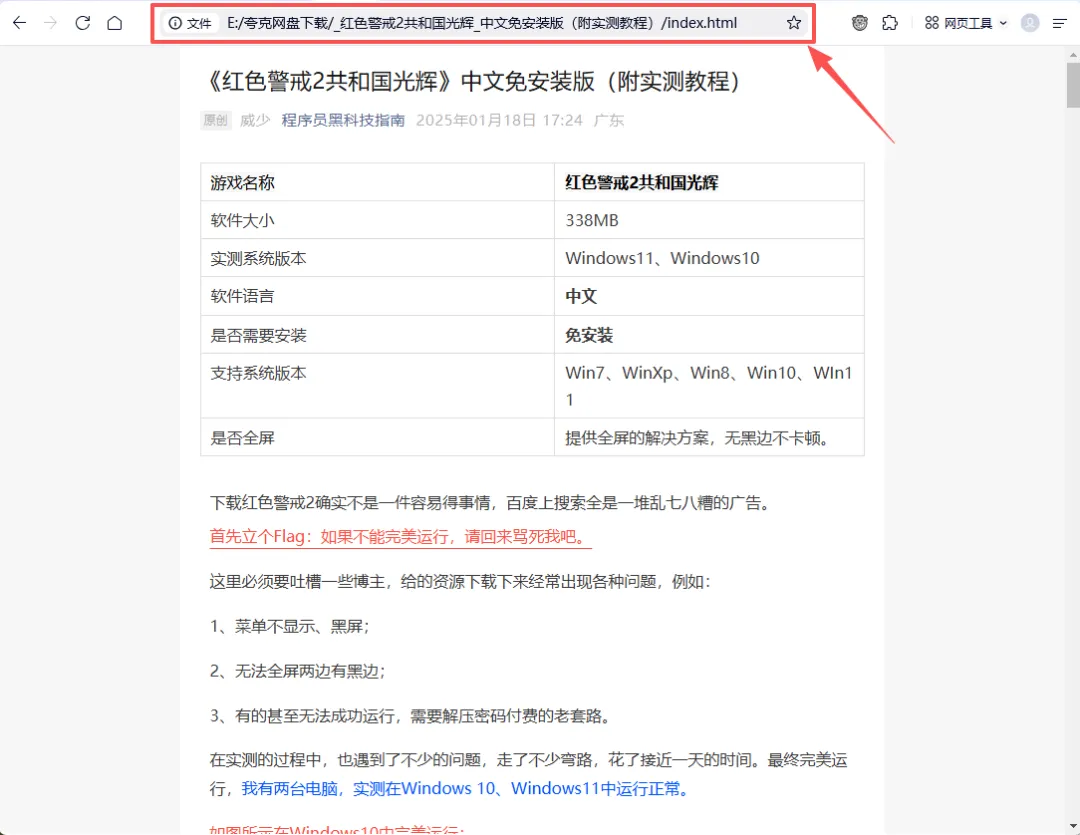Click the page vertical scrollbar thumb

pos(1073,85)
